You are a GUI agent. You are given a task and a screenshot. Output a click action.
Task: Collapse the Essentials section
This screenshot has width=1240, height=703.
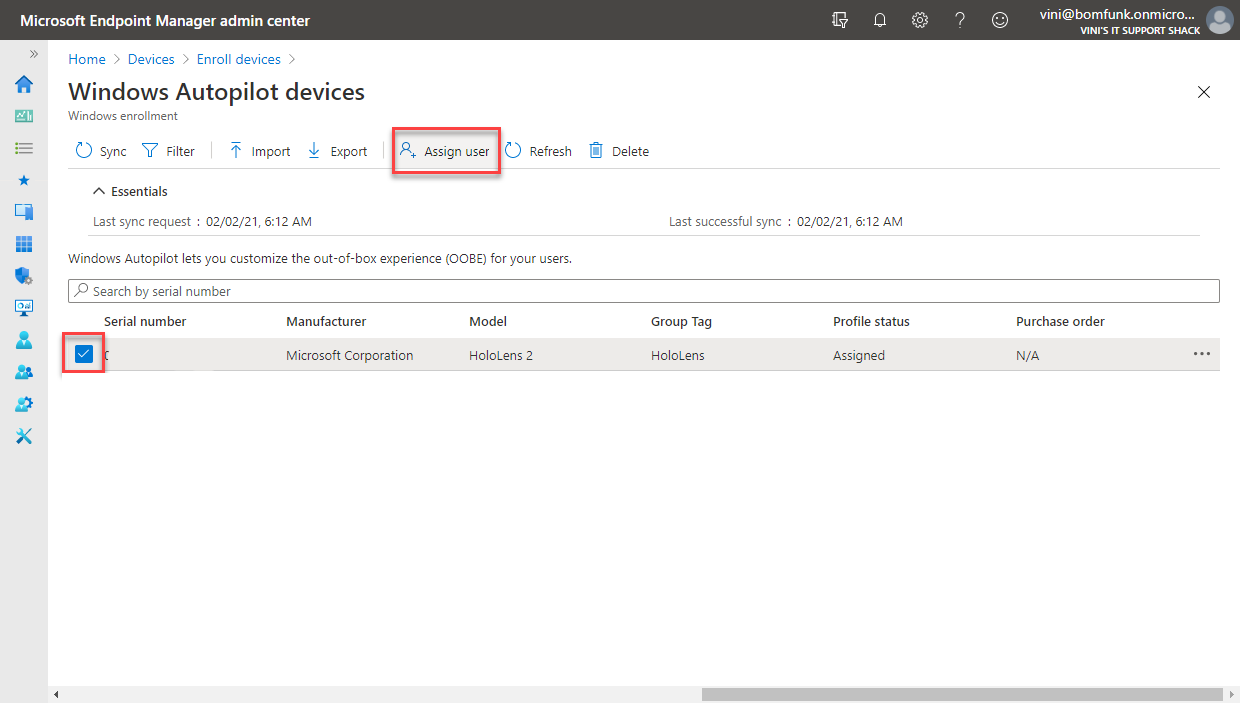(x=130, y=191)
